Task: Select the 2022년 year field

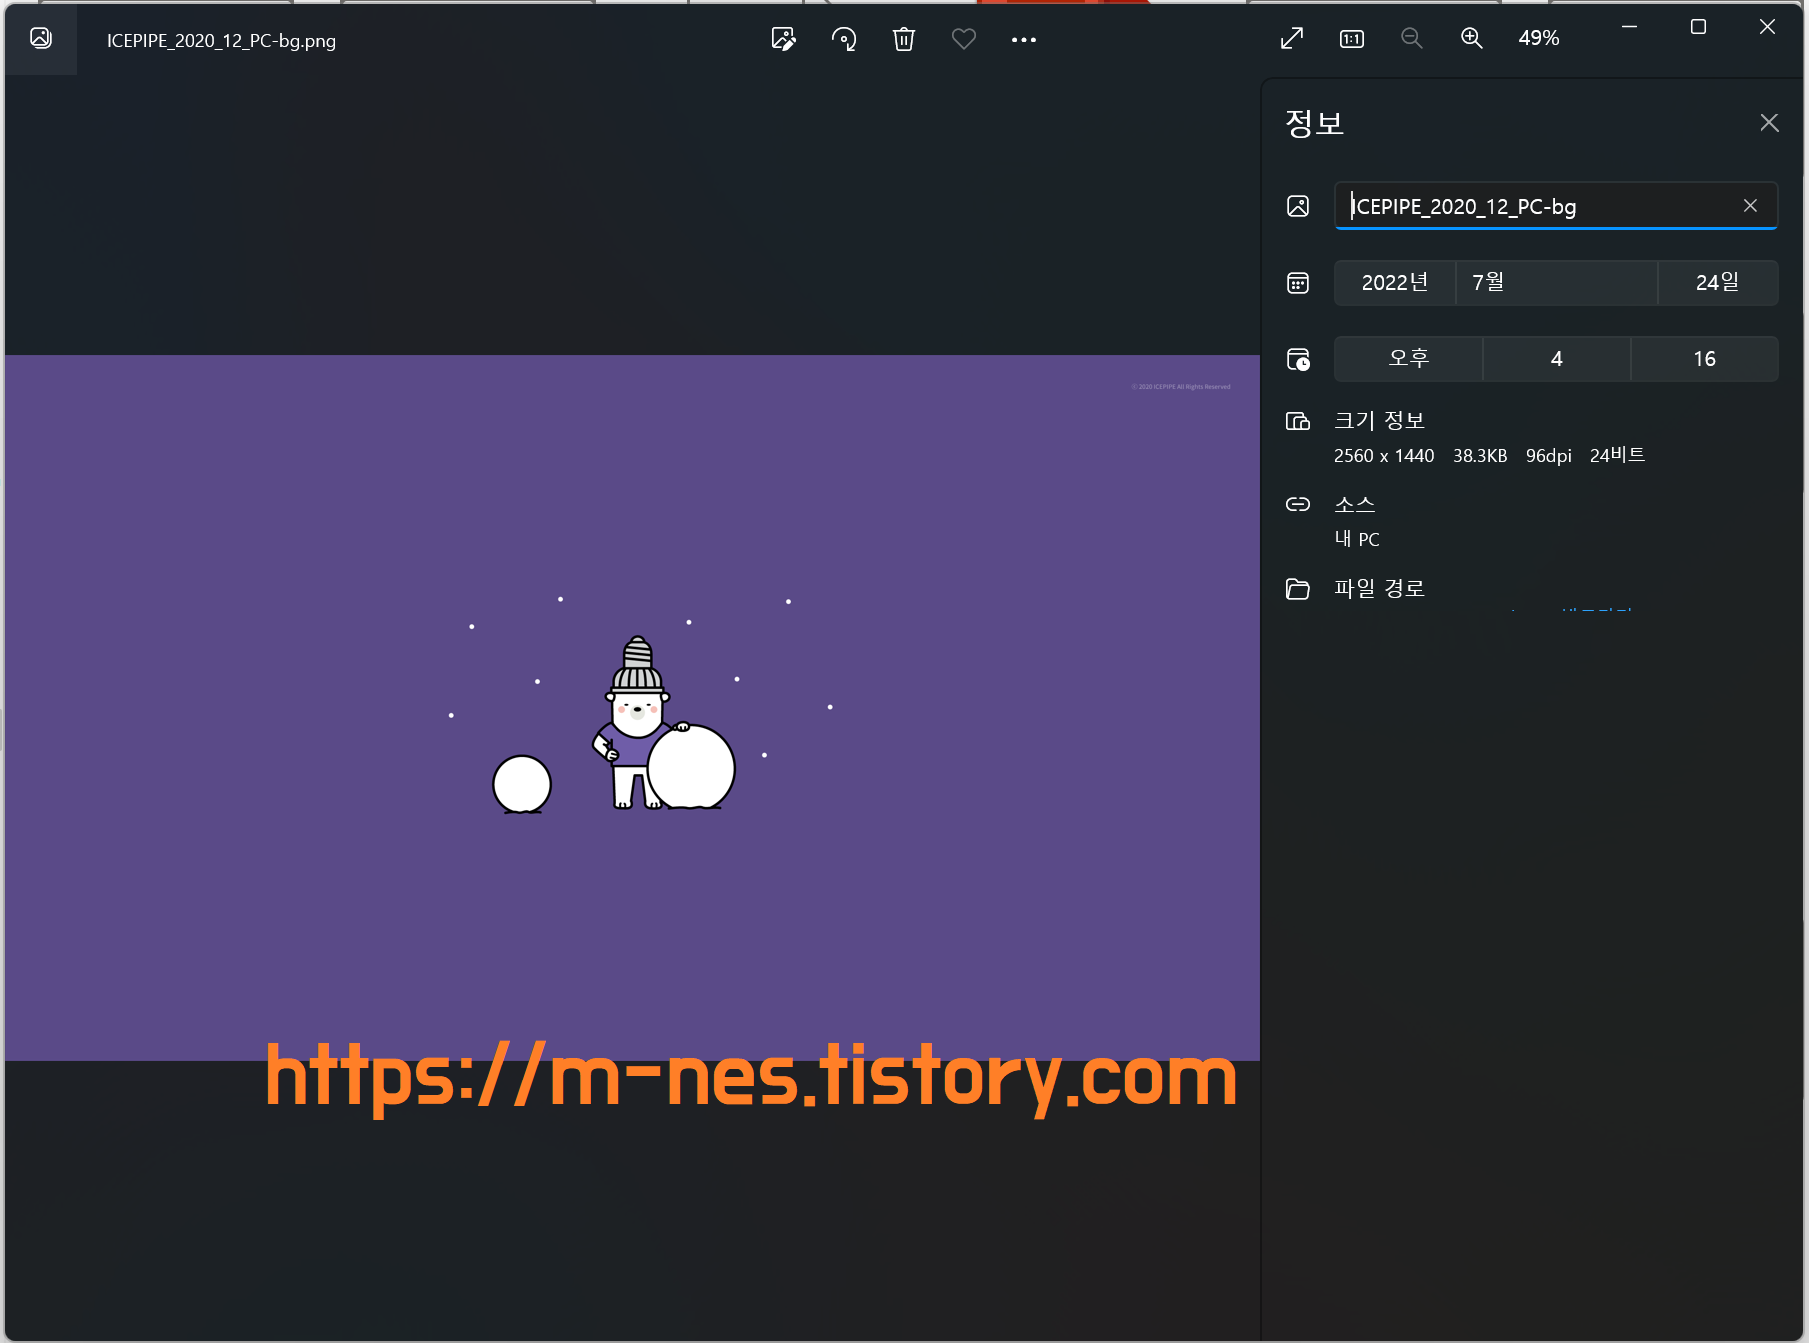Action: pyautogui.click(x=1395, y=283)
